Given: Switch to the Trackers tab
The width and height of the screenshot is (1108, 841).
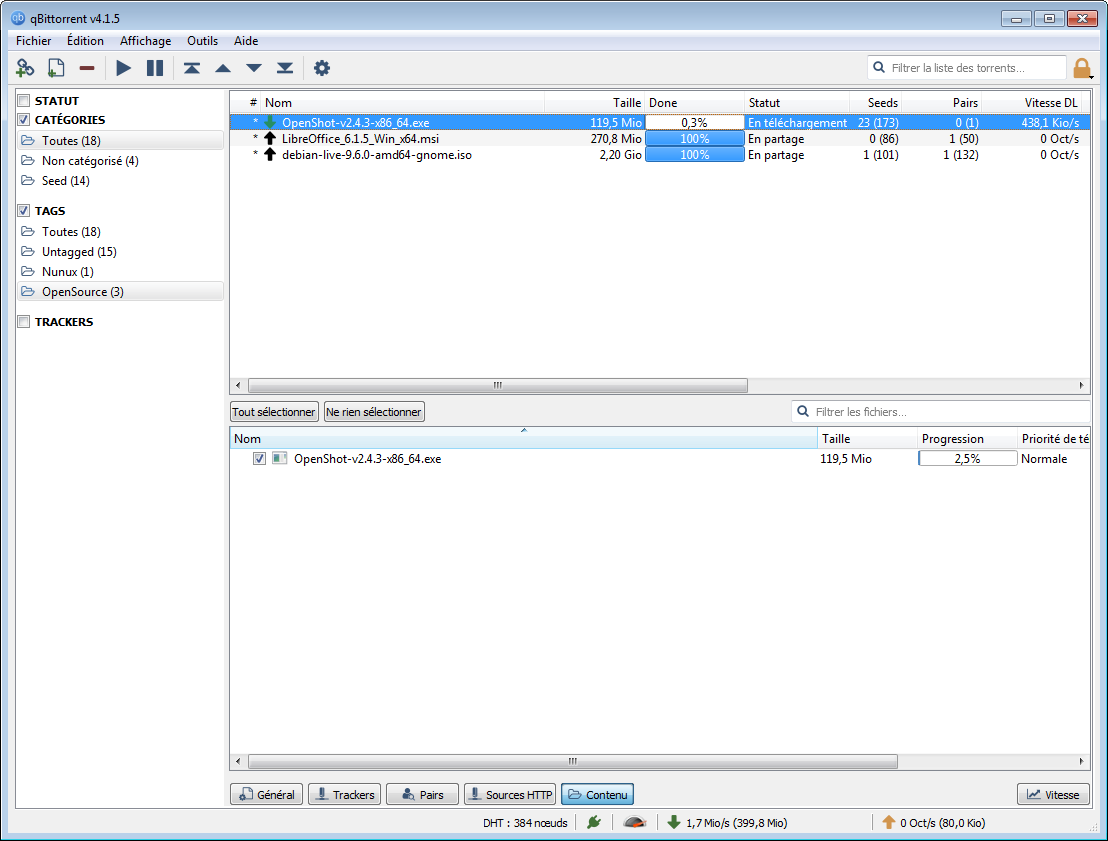Looking at the screenshot, I should [344, 795].
